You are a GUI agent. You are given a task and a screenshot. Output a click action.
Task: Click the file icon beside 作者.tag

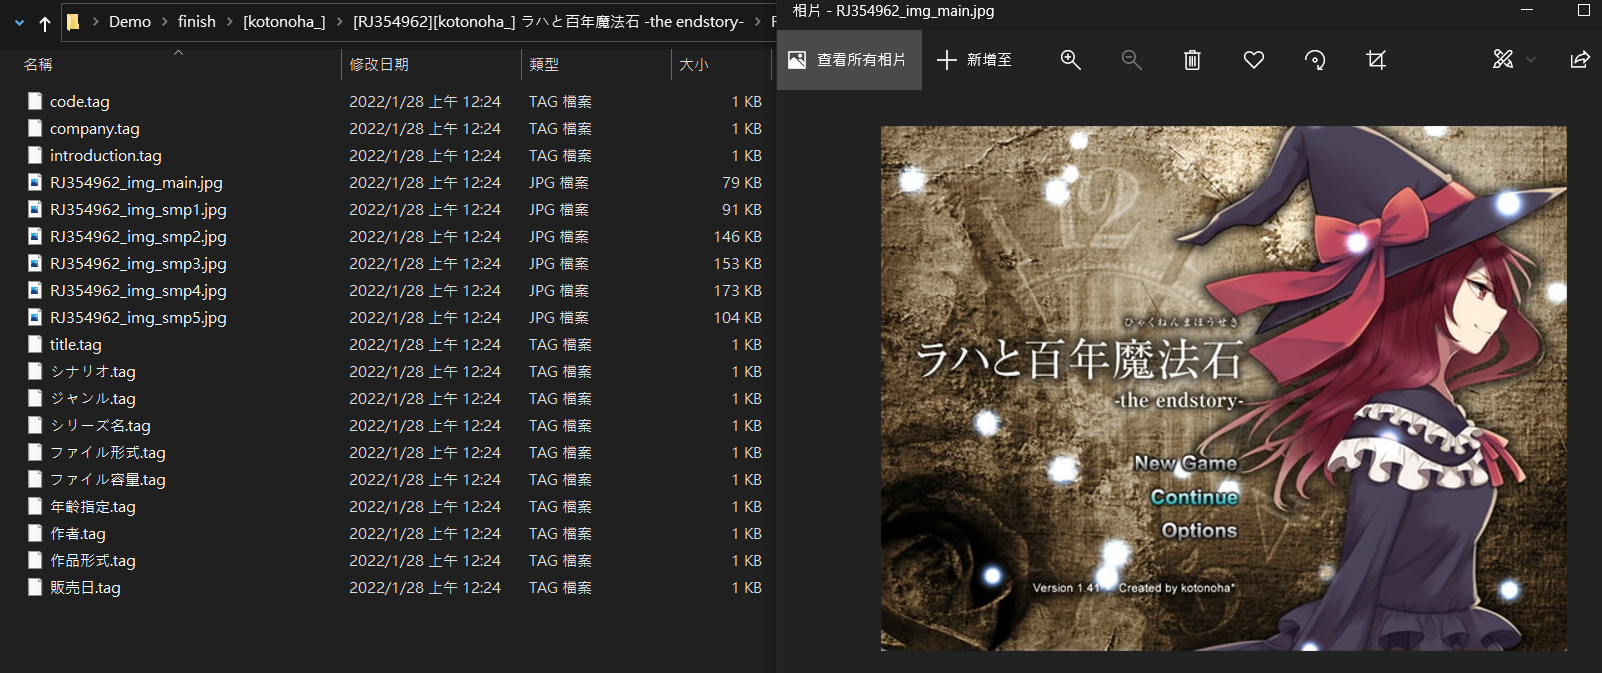point(35,533)
